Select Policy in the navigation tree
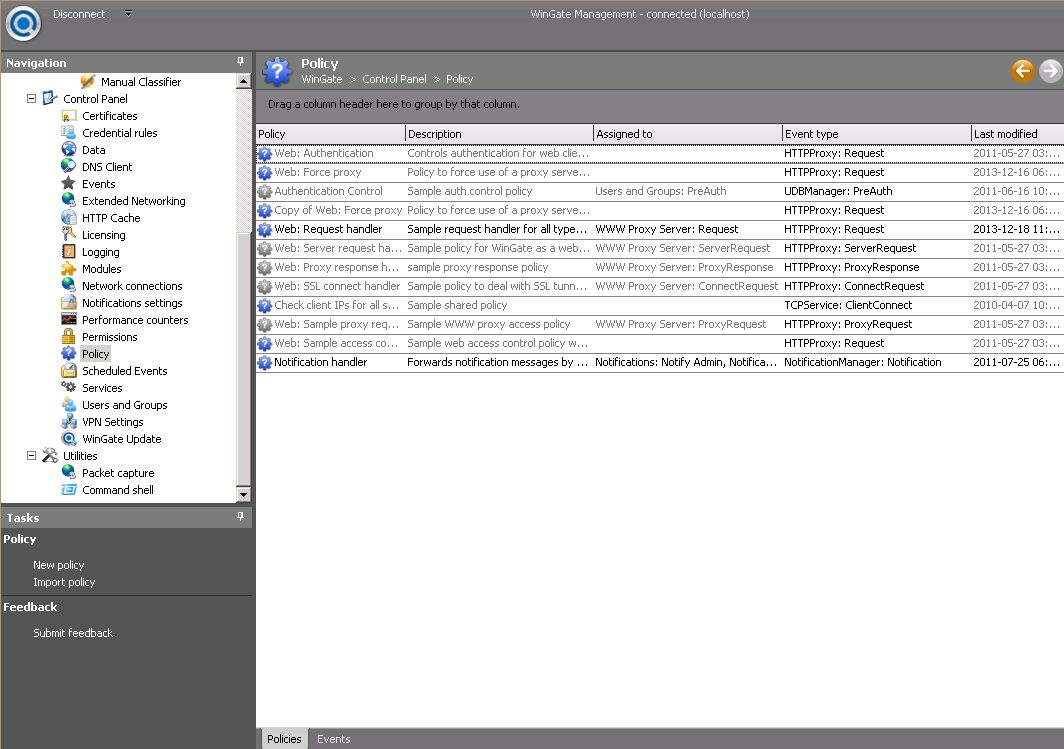The width and height of the screenshot is (1064, 749). click(x=95, y=353)
